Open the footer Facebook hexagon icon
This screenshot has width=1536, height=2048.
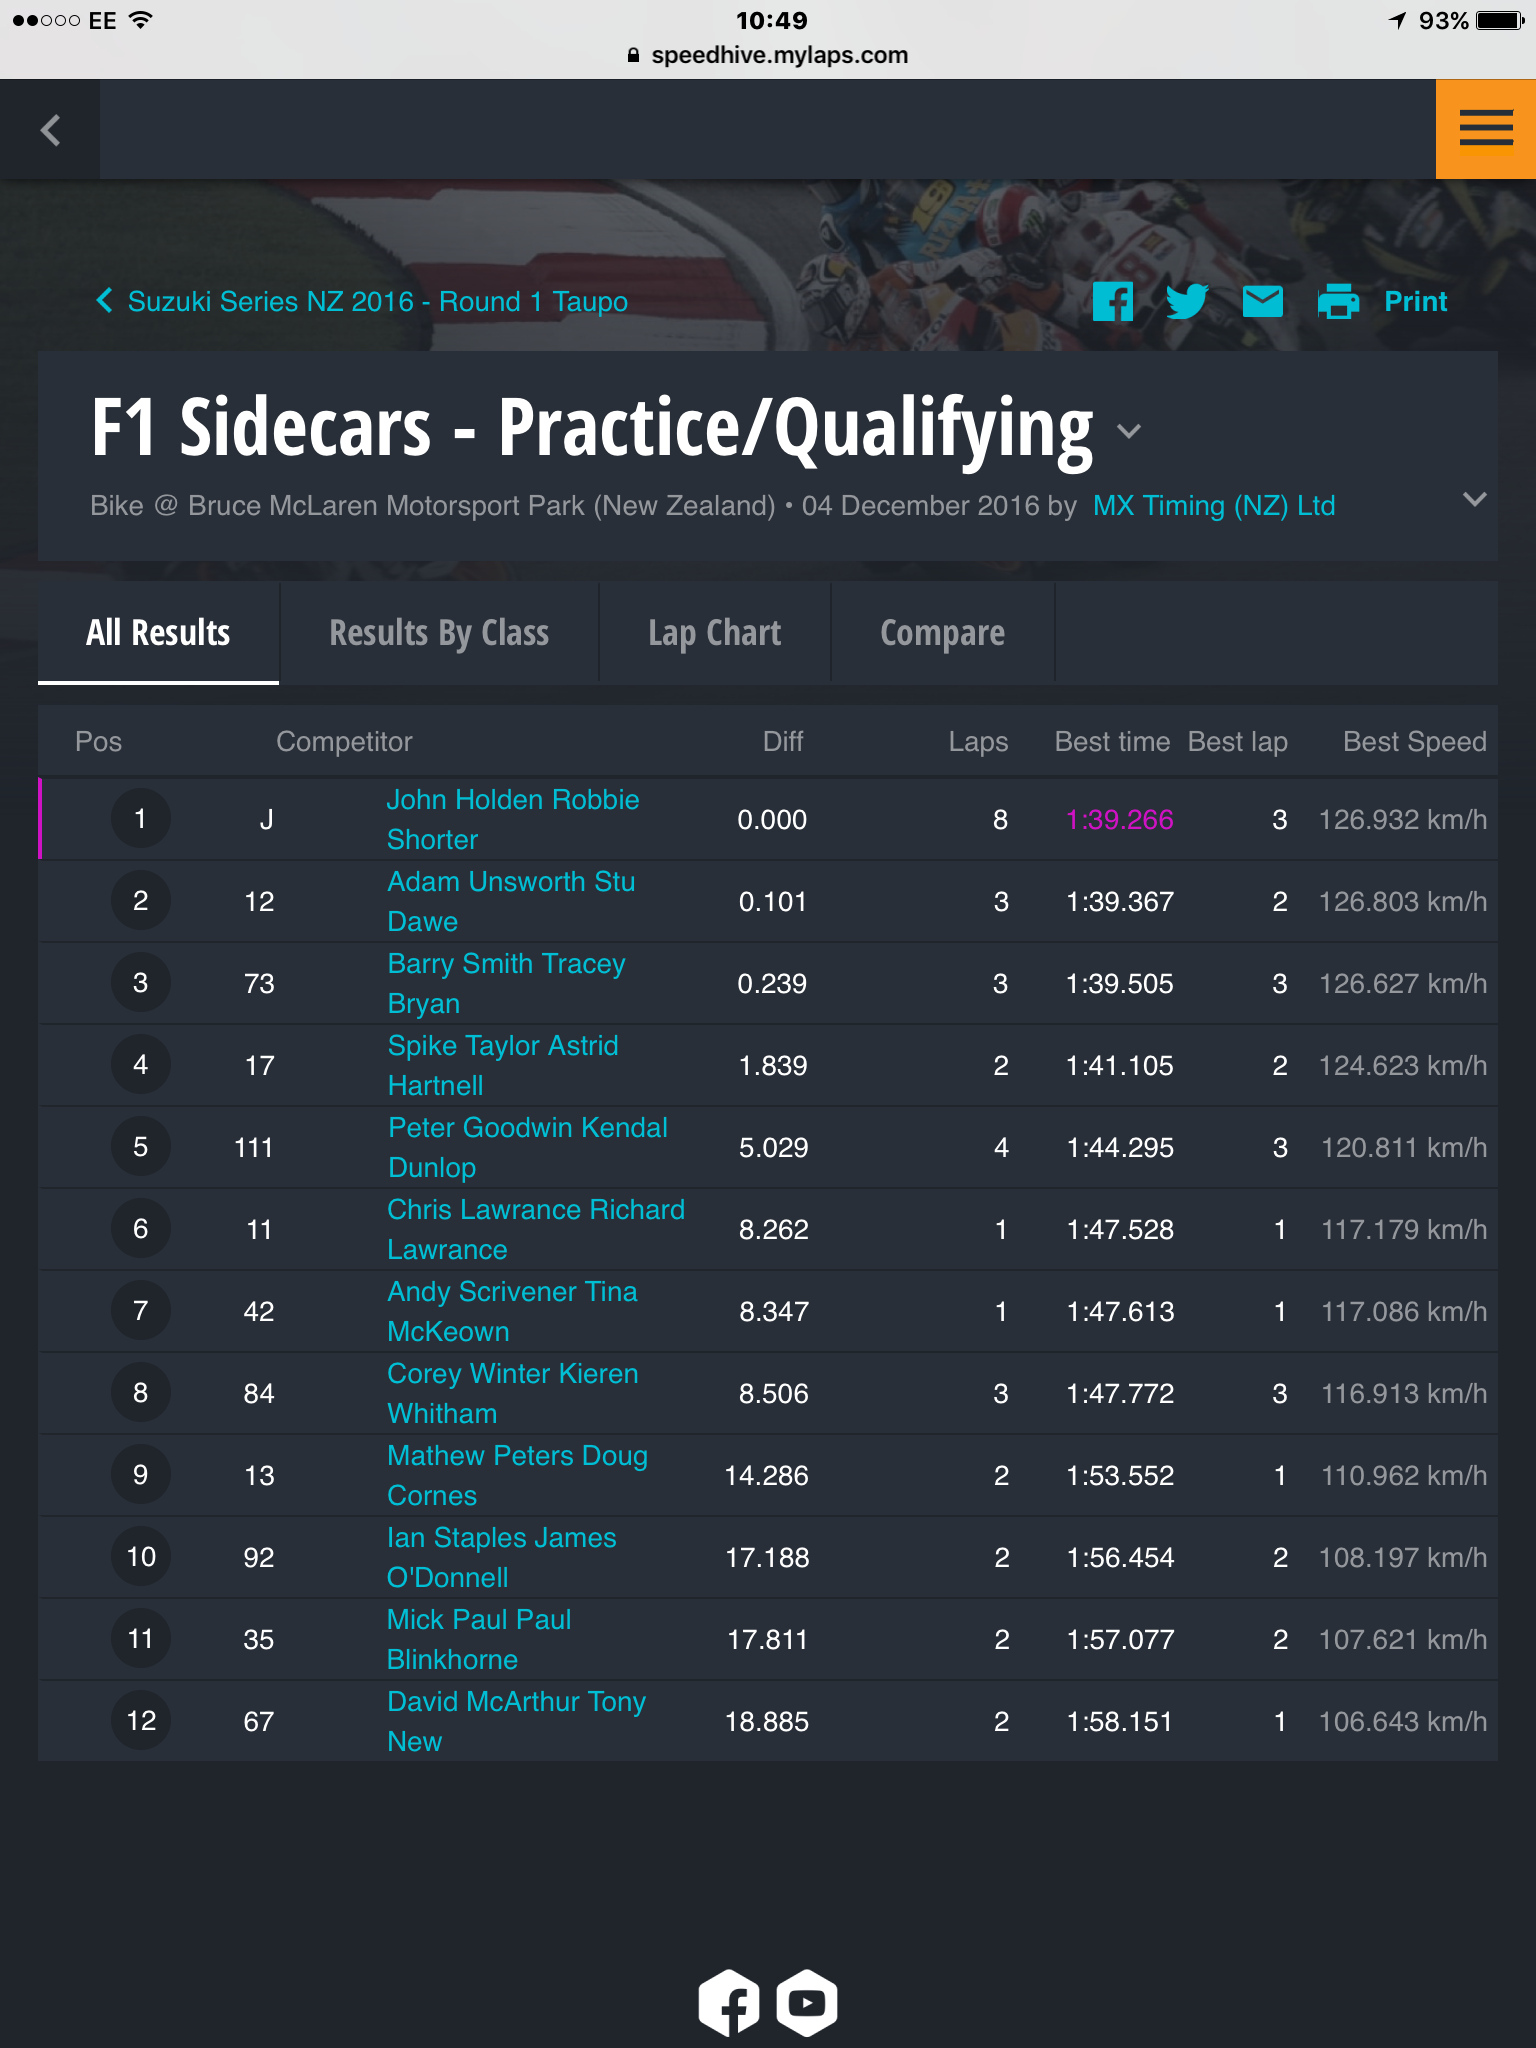tap(729, 2003)
